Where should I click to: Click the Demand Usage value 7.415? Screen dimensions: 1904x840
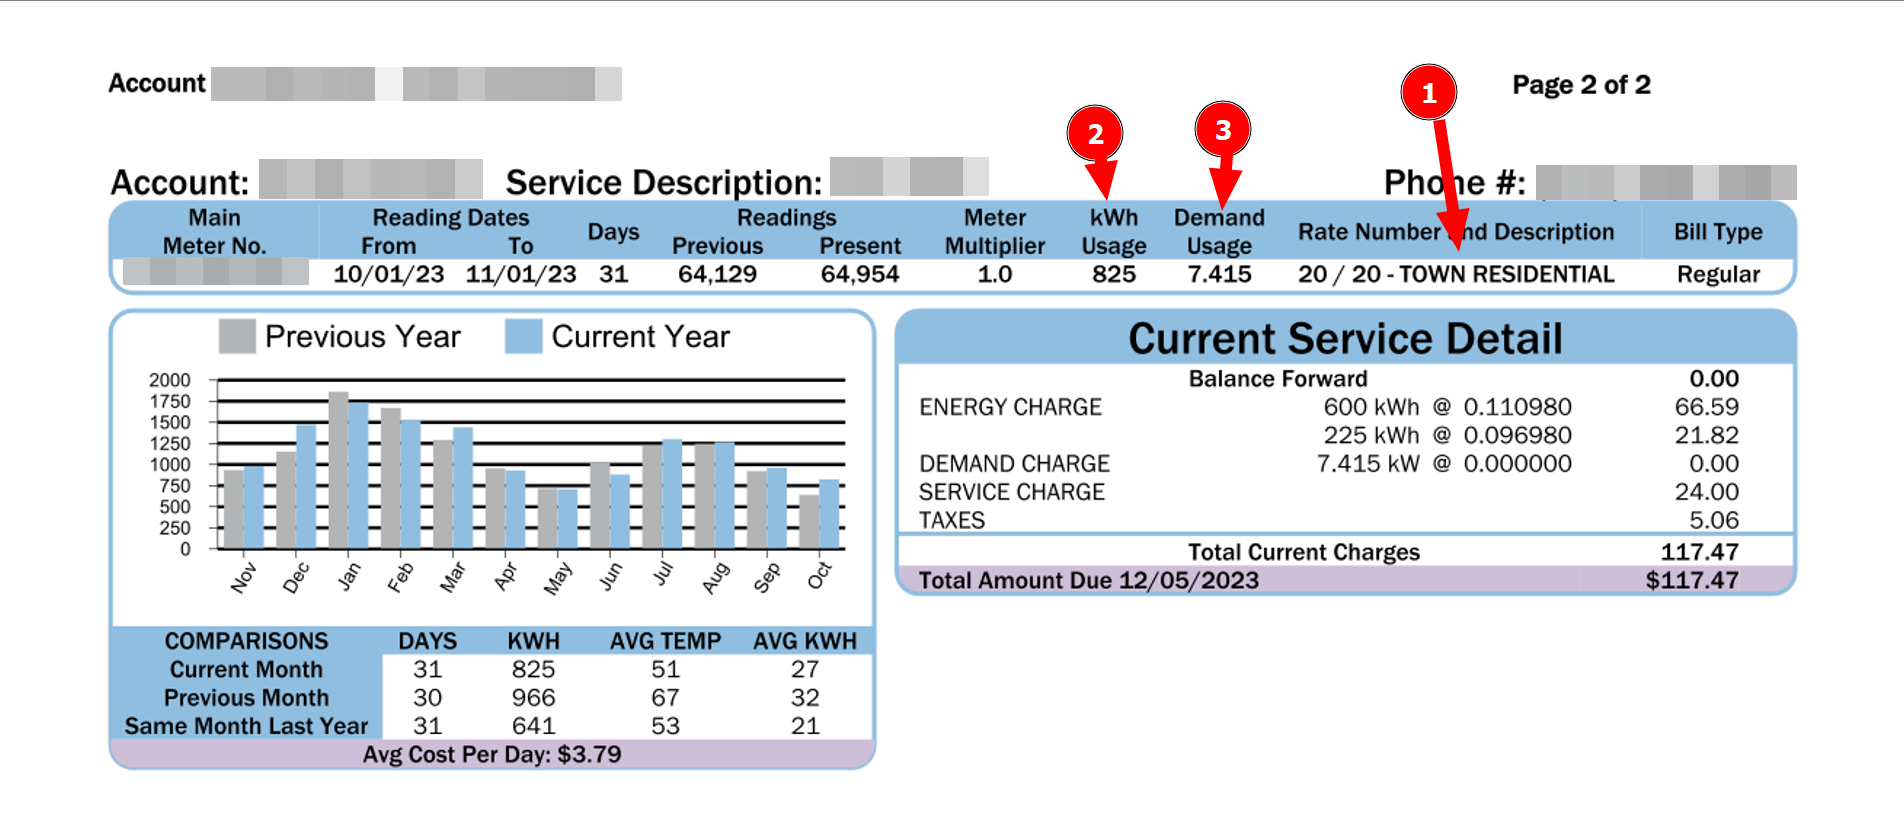point(1219,274)
